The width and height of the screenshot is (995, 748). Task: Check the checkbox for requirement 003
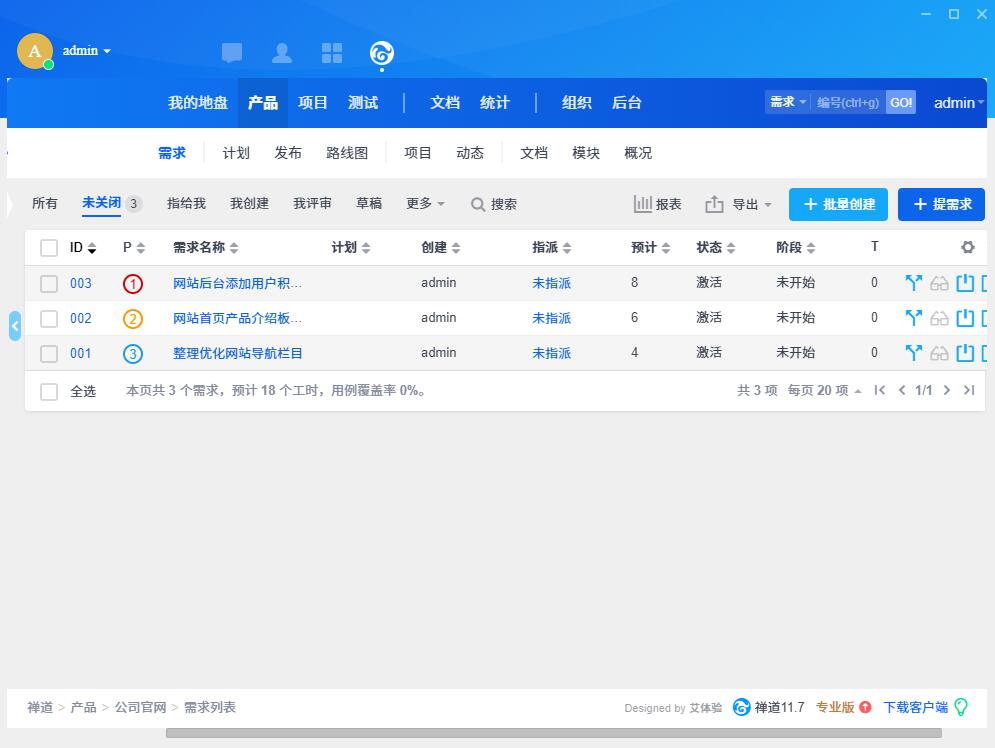(49, 284)
